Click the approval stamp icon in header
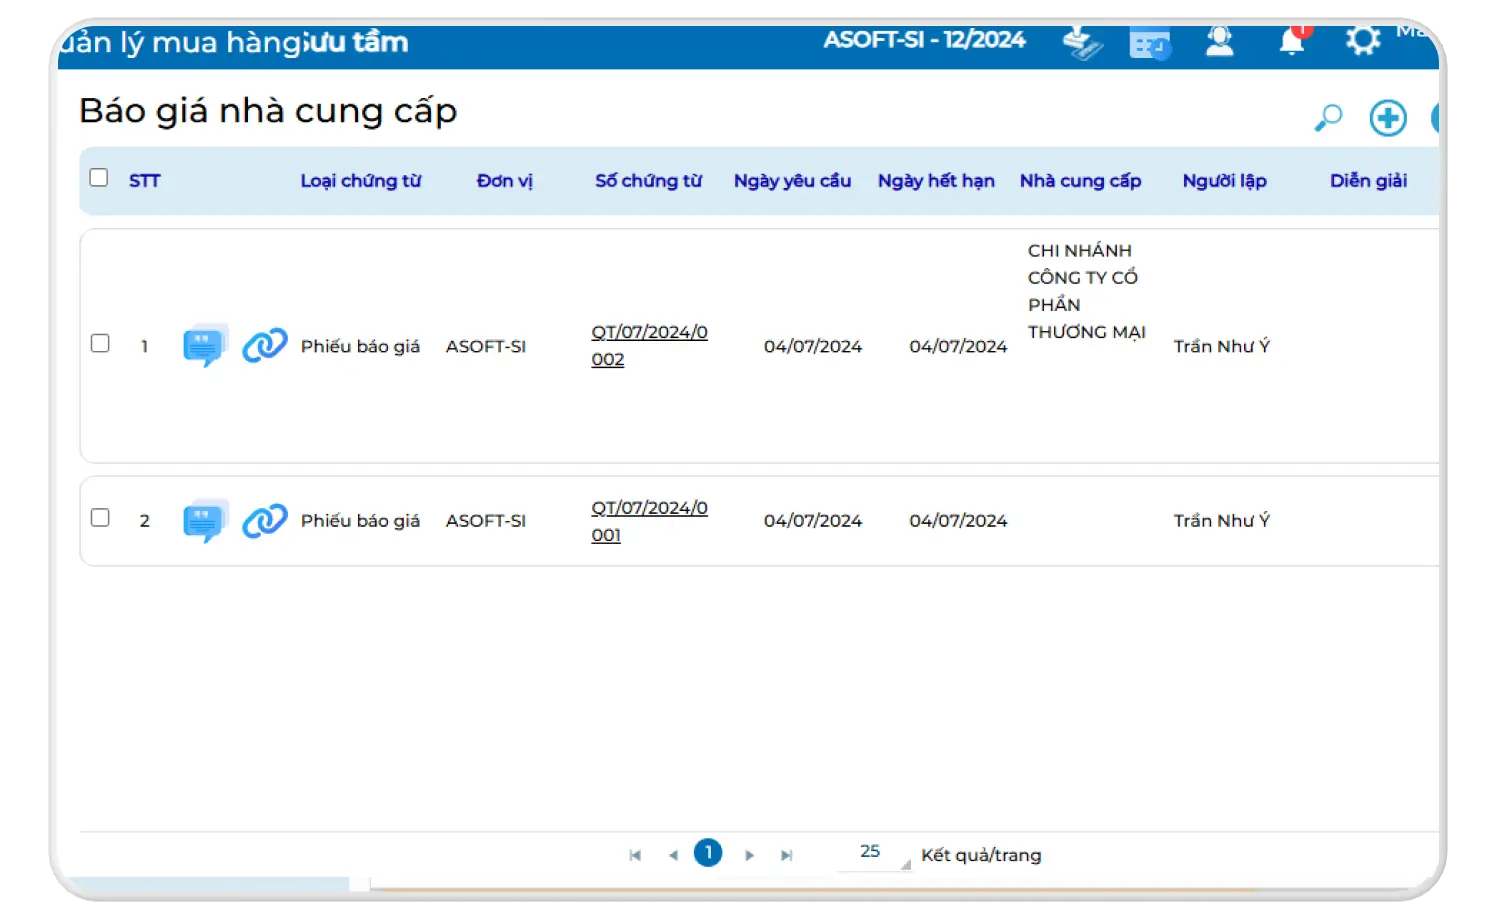Image resolution: width=1486 pixels, height=919 pixels. click(1081, 43)
